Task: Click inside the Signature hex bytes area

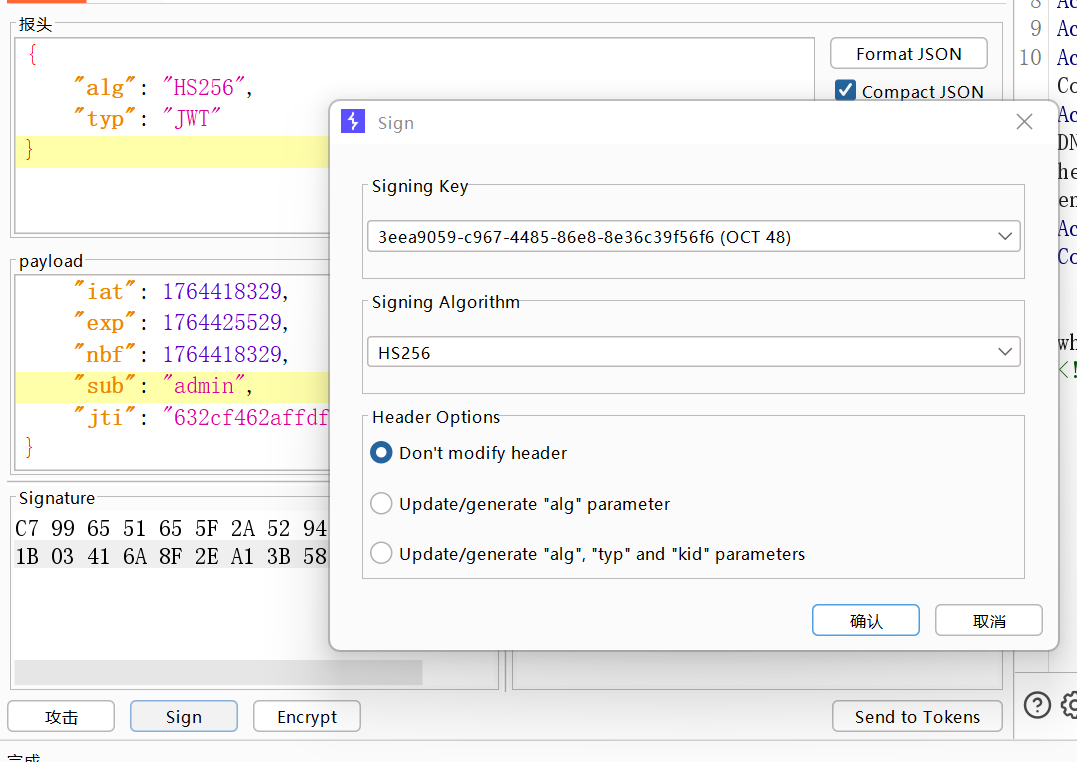Action: [x=170, y=541]
